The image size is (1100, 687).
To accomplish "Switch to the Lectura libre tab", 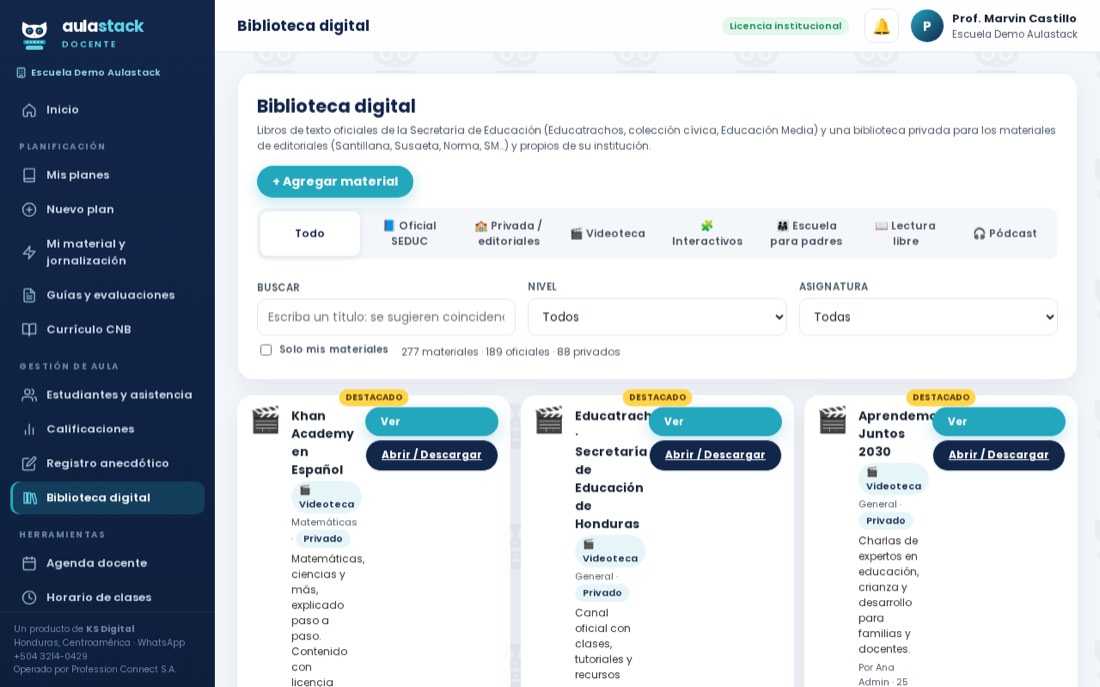I will [906, 234].
